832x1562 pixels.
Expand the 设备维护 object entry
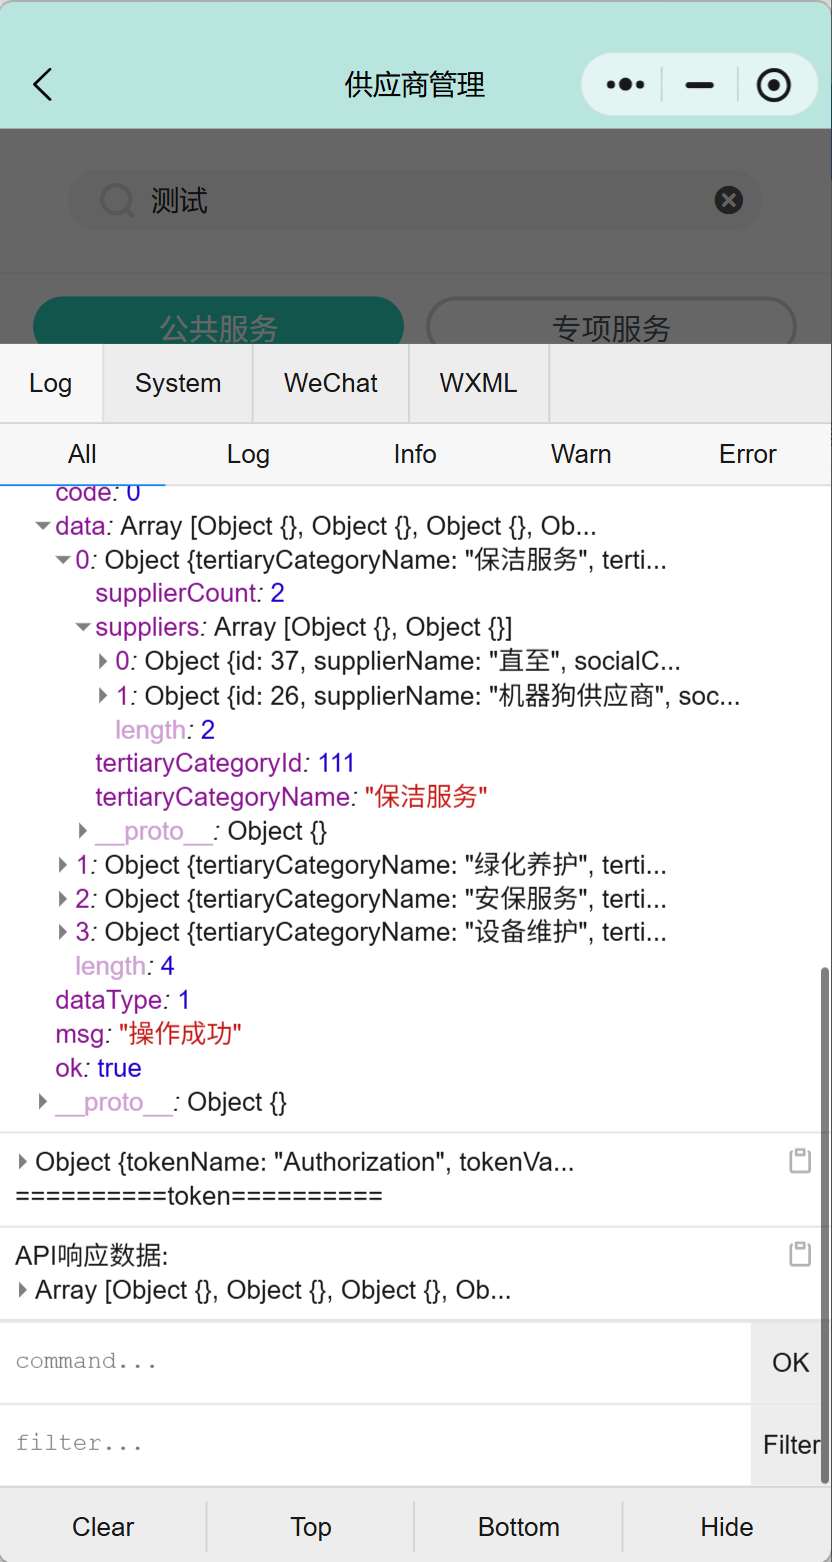(64, 933)
